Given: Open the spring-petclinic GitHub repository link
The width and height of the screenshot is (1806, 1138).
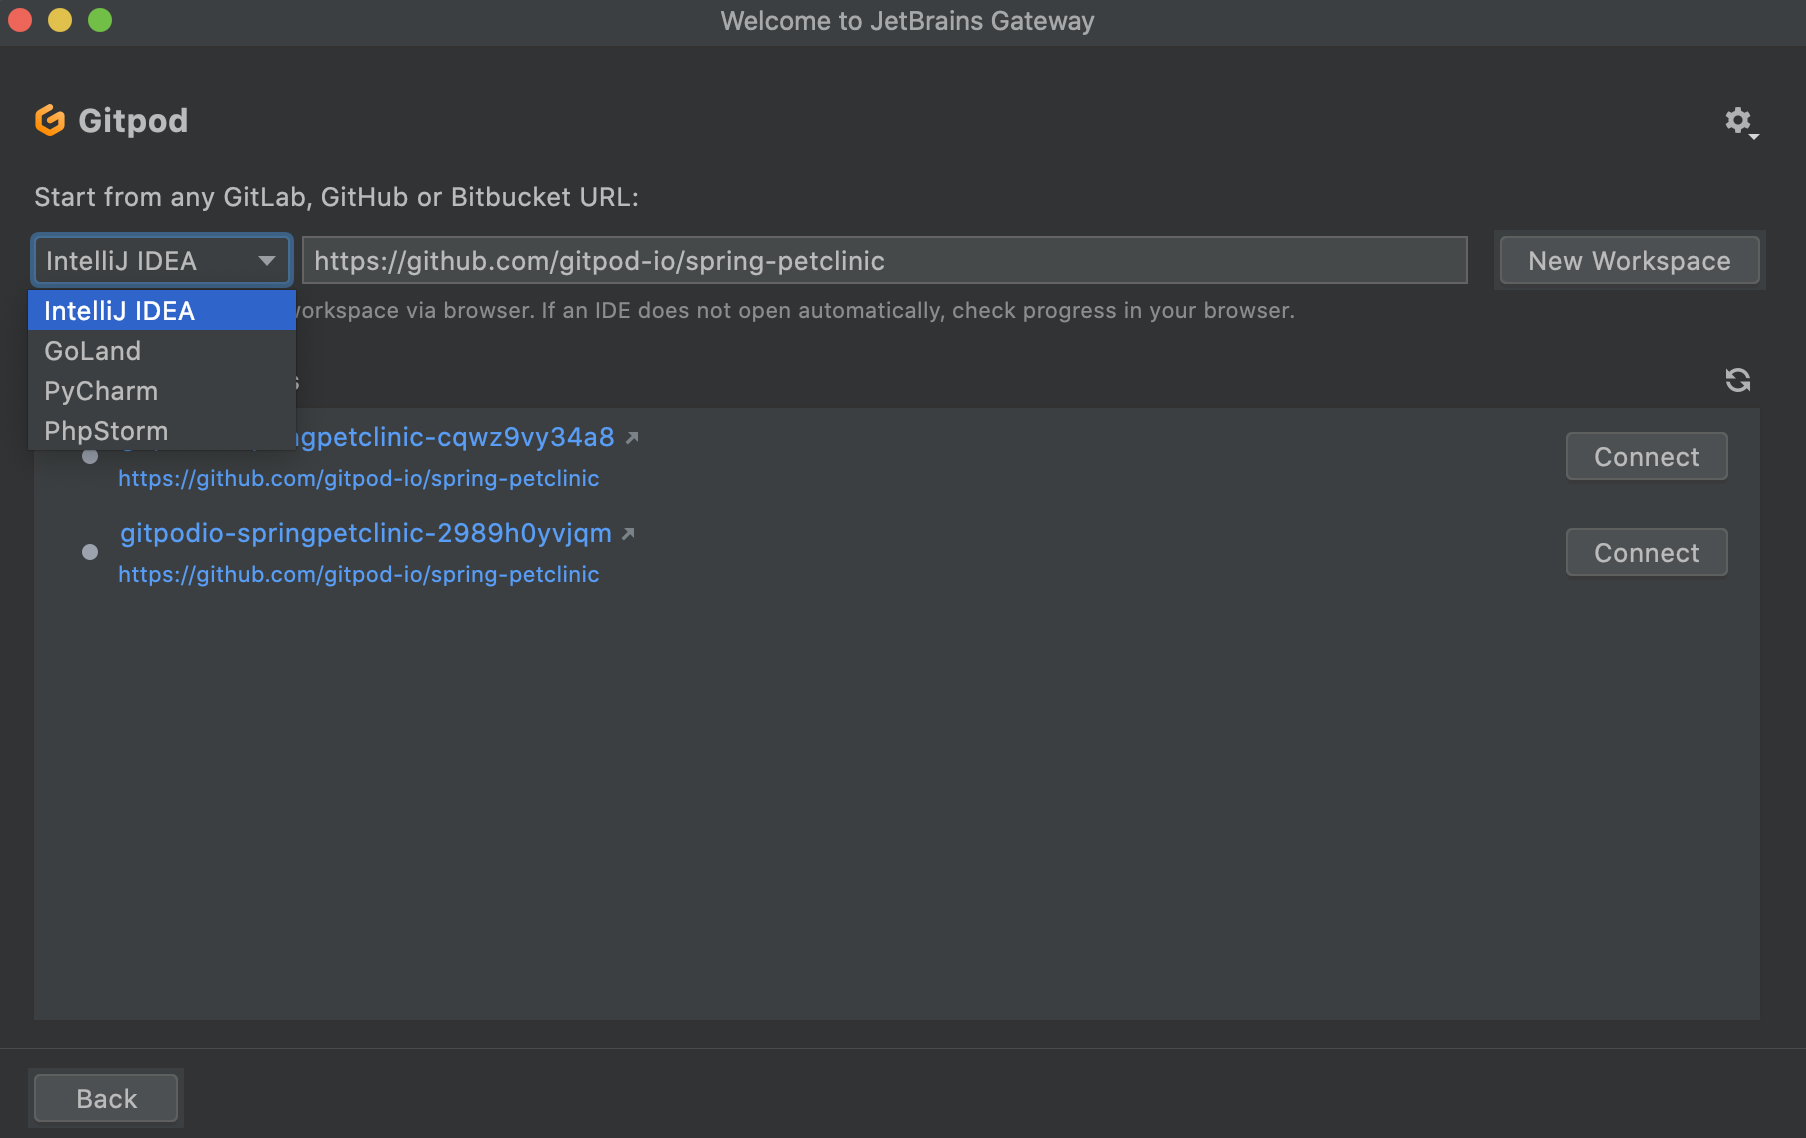Looking at the screenshot, I should [358, 478].
